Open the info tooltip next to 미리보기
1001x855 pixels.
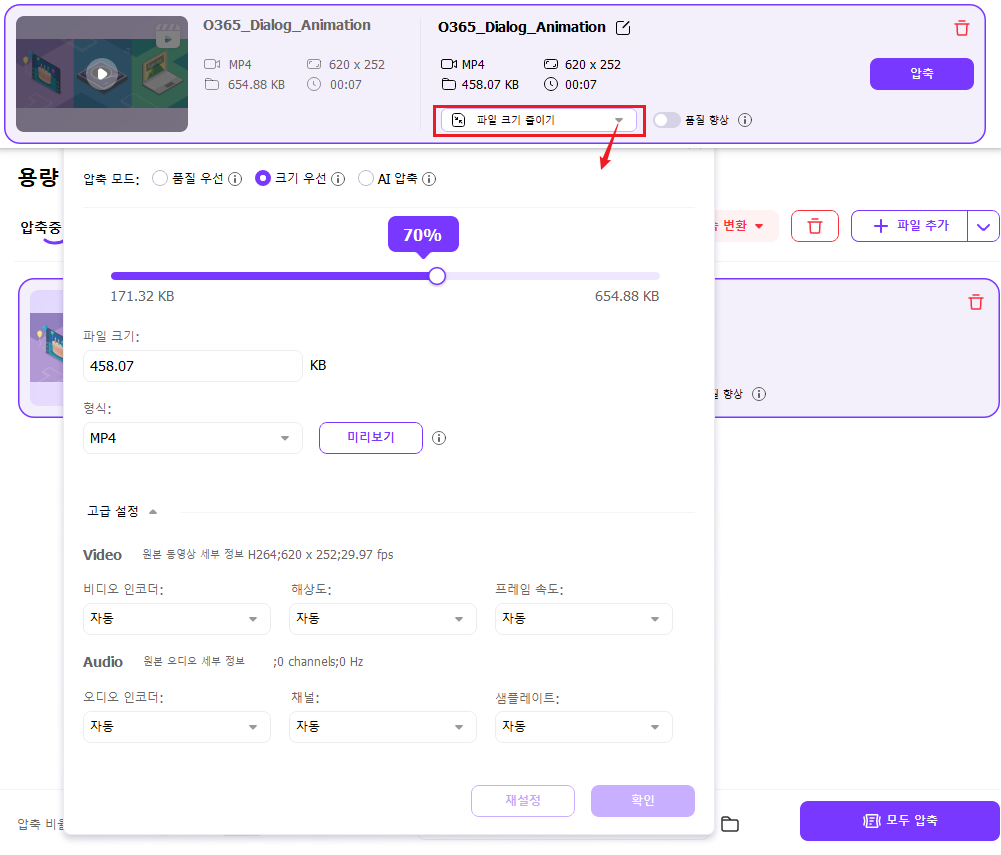[439, 437]
